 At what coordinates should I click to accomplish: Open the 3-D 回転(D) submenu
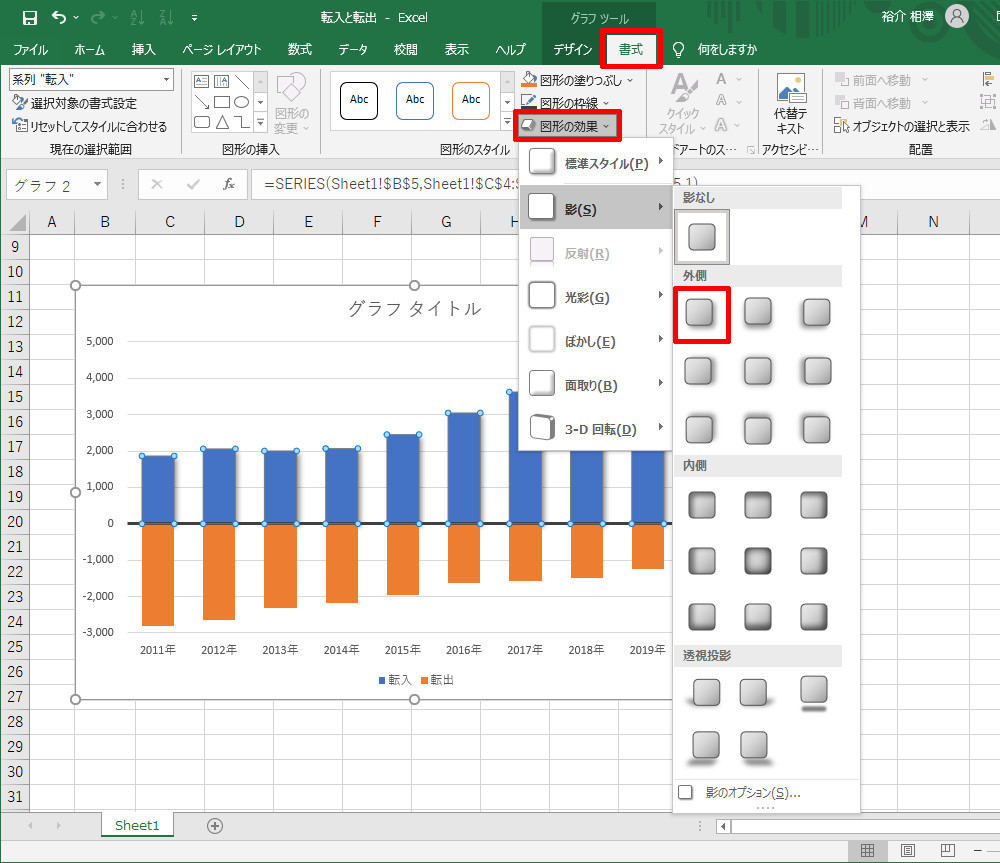(x=596, y=429)
